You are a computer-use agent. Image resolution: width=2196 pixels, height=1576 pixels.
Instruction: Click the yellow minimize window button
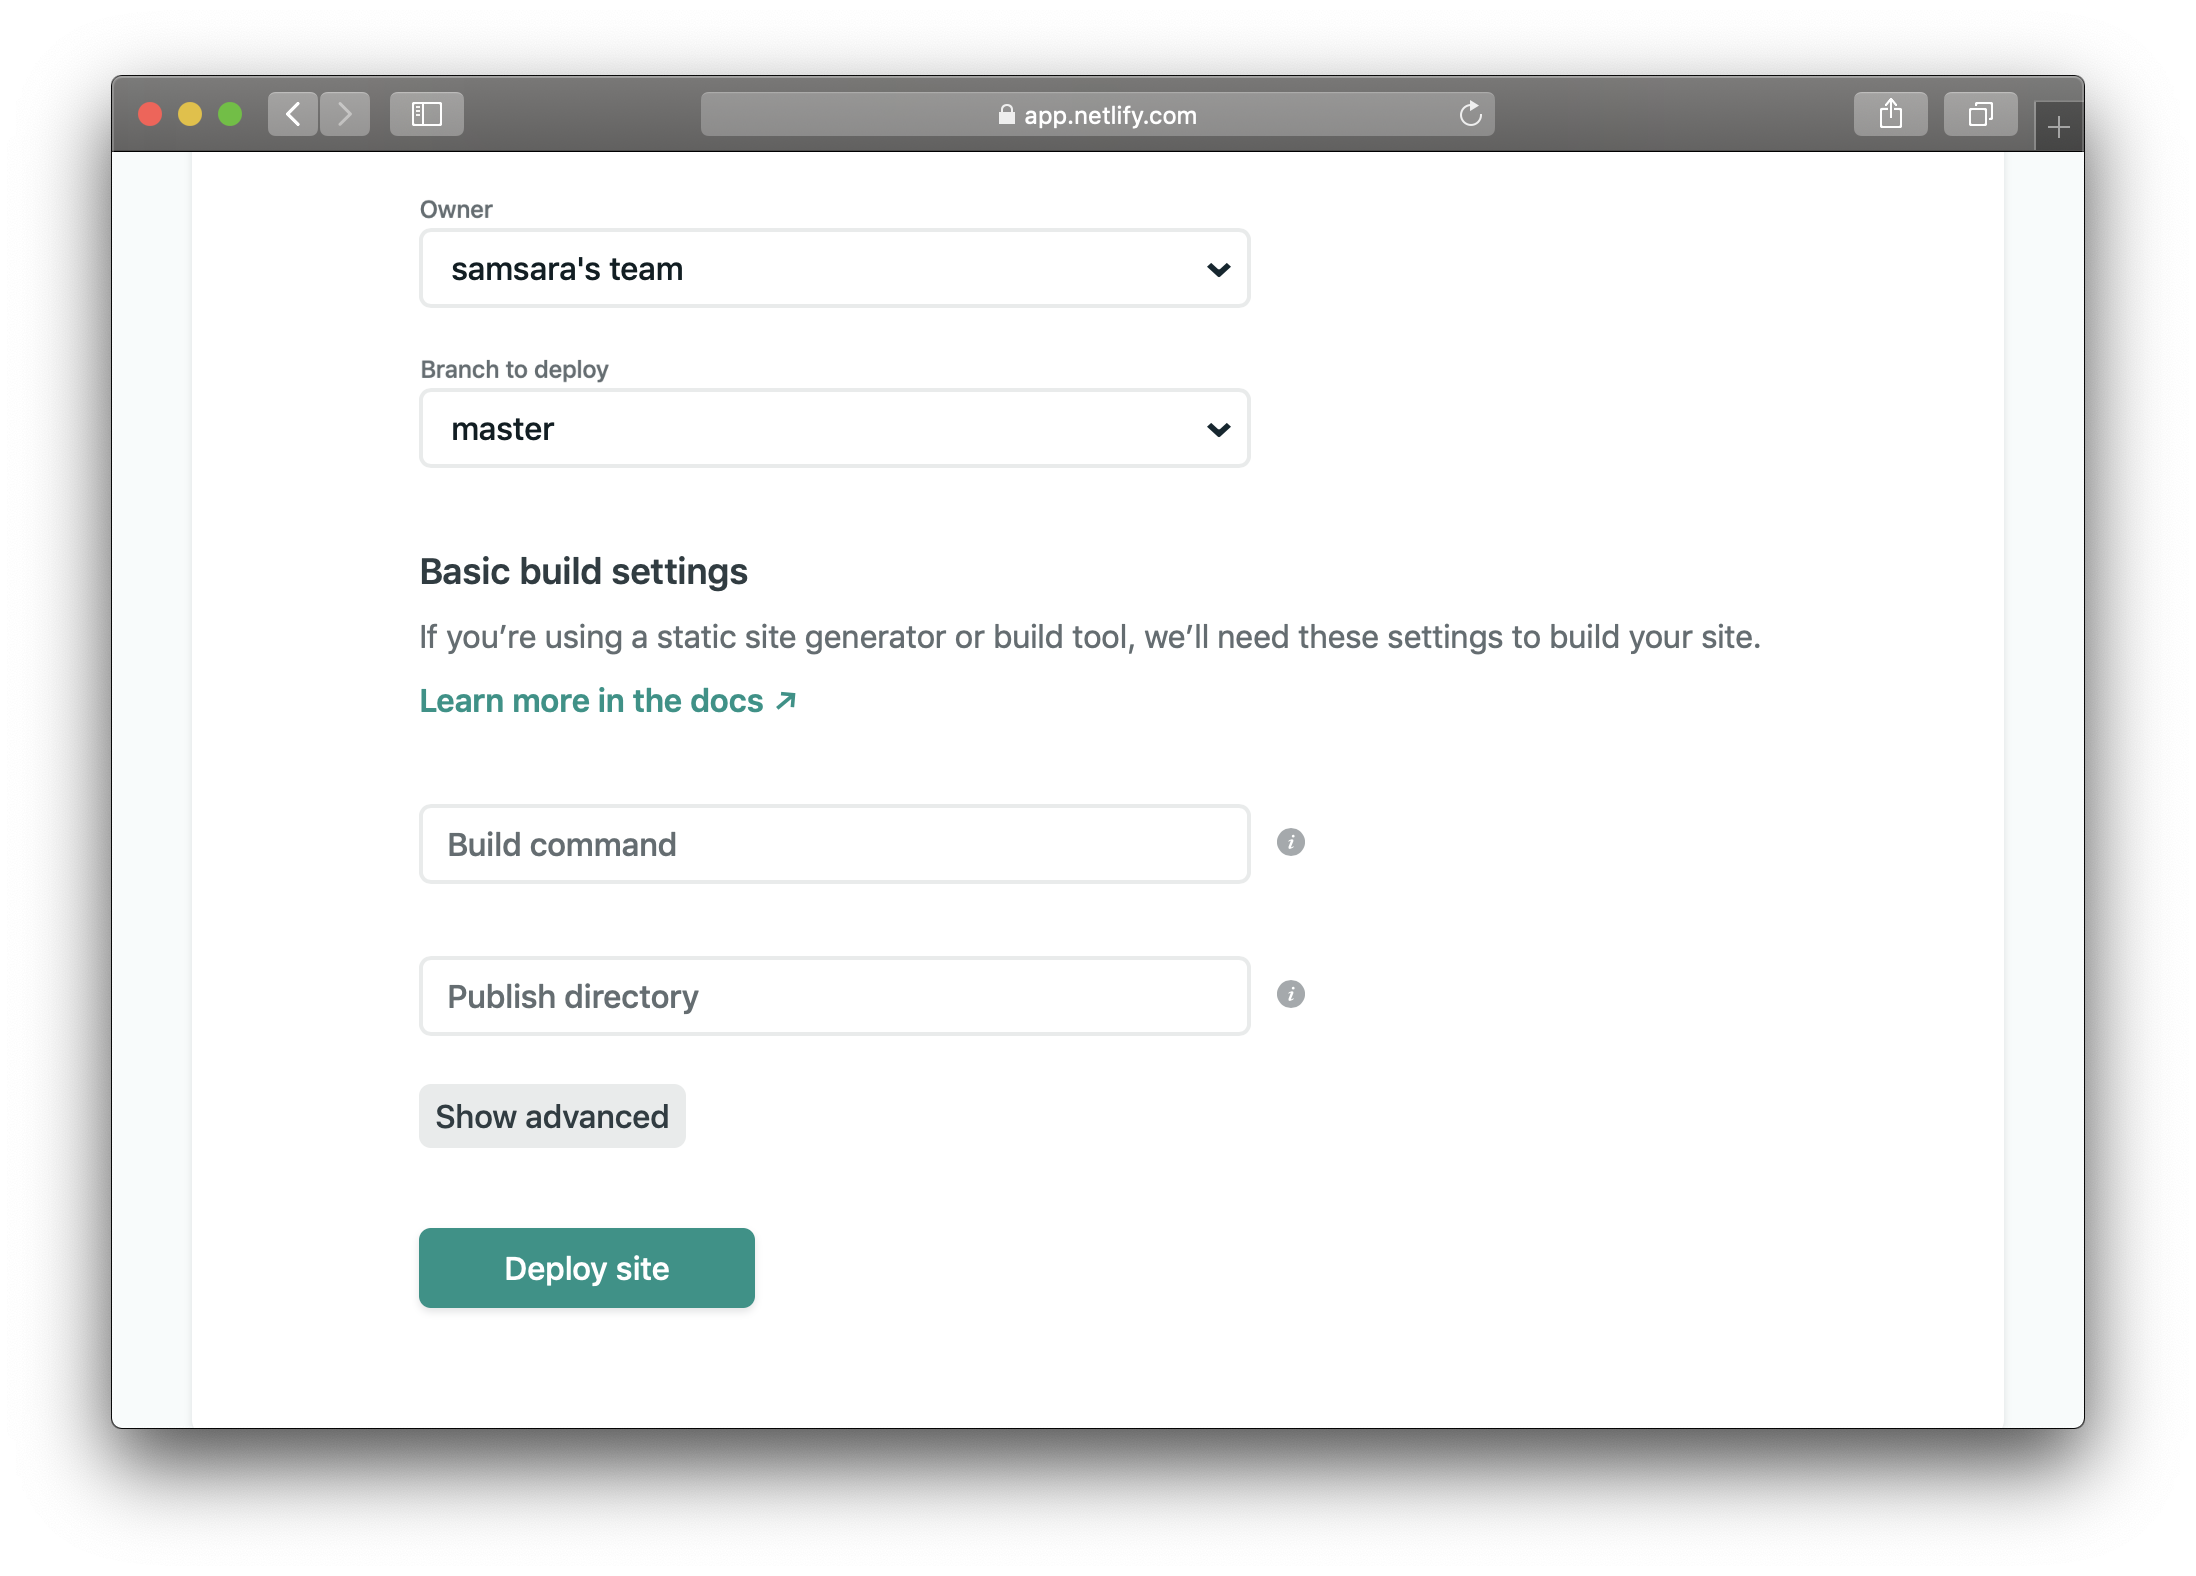(x=190, y=114)
